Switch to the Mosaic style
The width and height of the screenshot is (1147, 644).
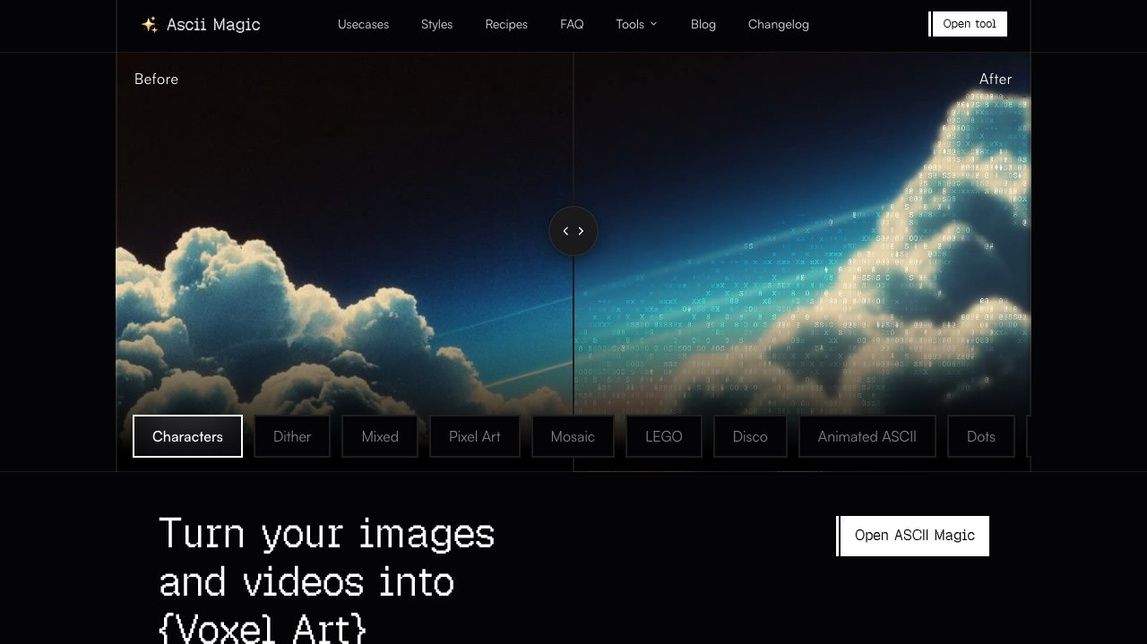point(572,436)
